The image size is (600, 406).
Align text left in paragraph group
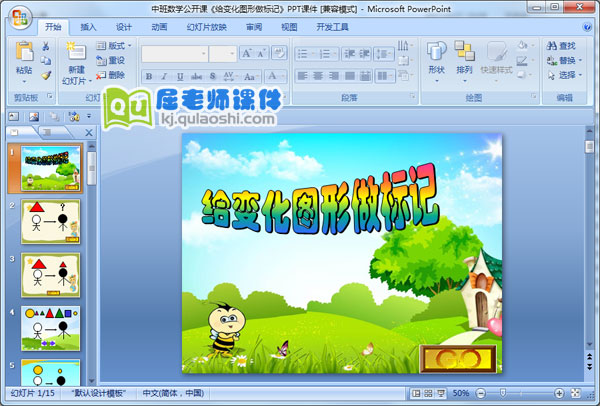302,76
